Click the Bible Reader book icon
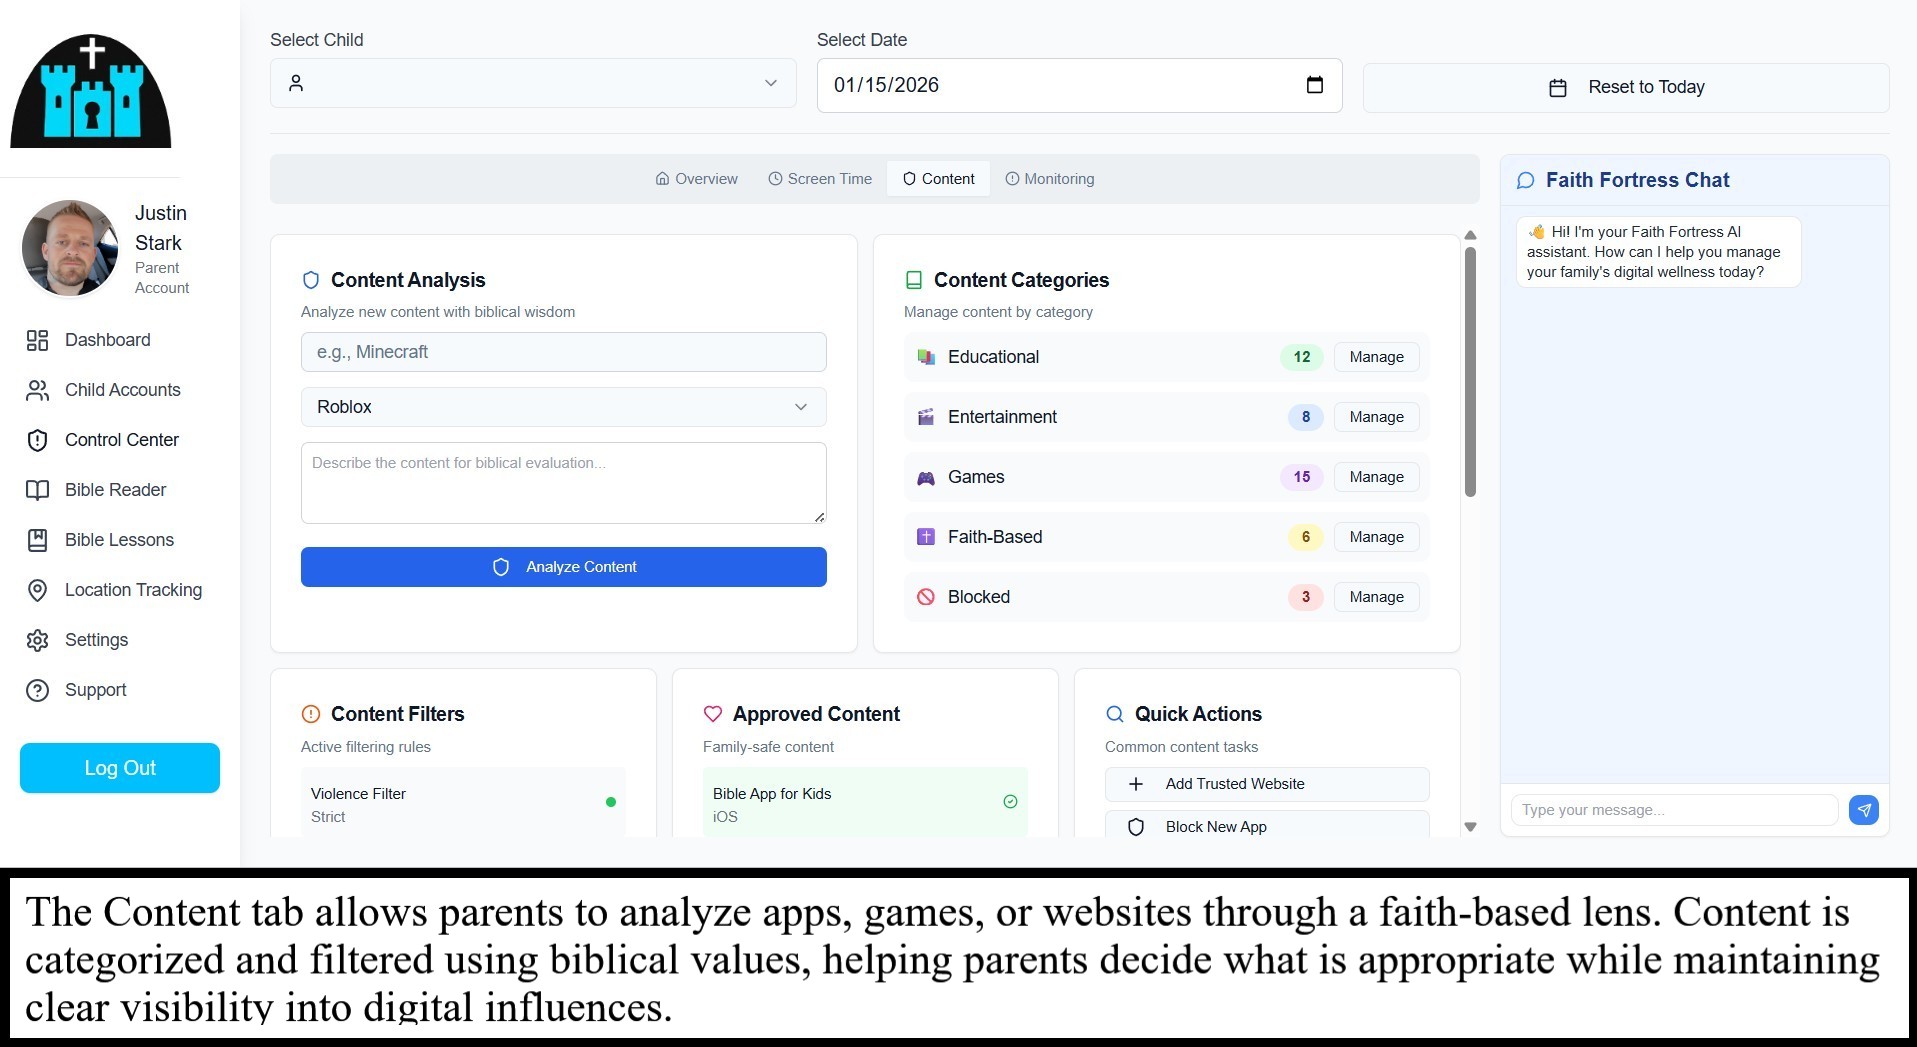 pyautogui.click(x=37, y=490)
